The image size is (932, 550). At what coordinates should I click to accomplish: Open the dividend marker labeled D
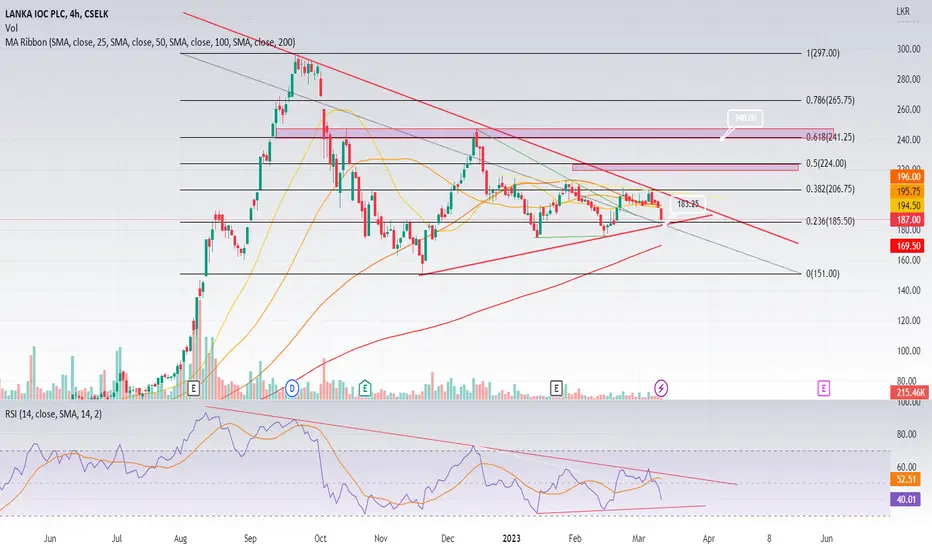click(x=291, y=389)
